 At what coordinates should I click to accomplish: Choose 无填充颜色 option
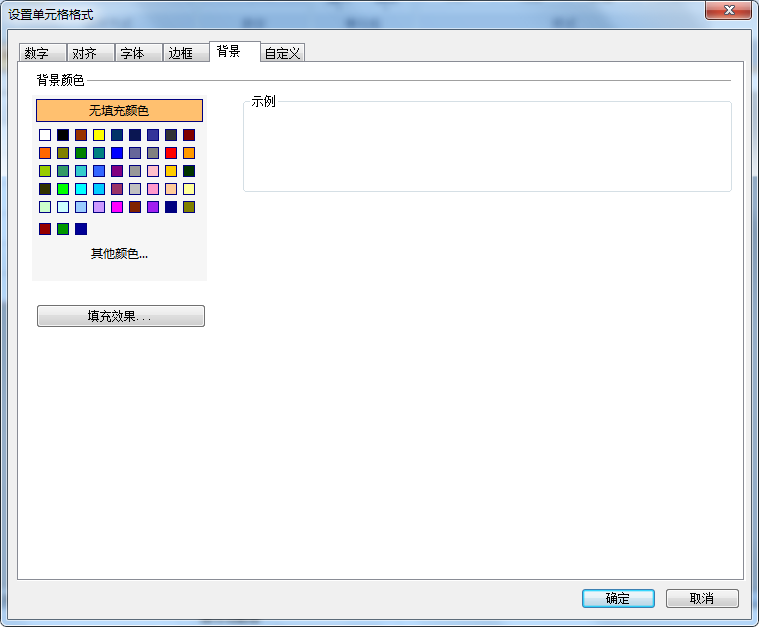(x=119, y=110)
